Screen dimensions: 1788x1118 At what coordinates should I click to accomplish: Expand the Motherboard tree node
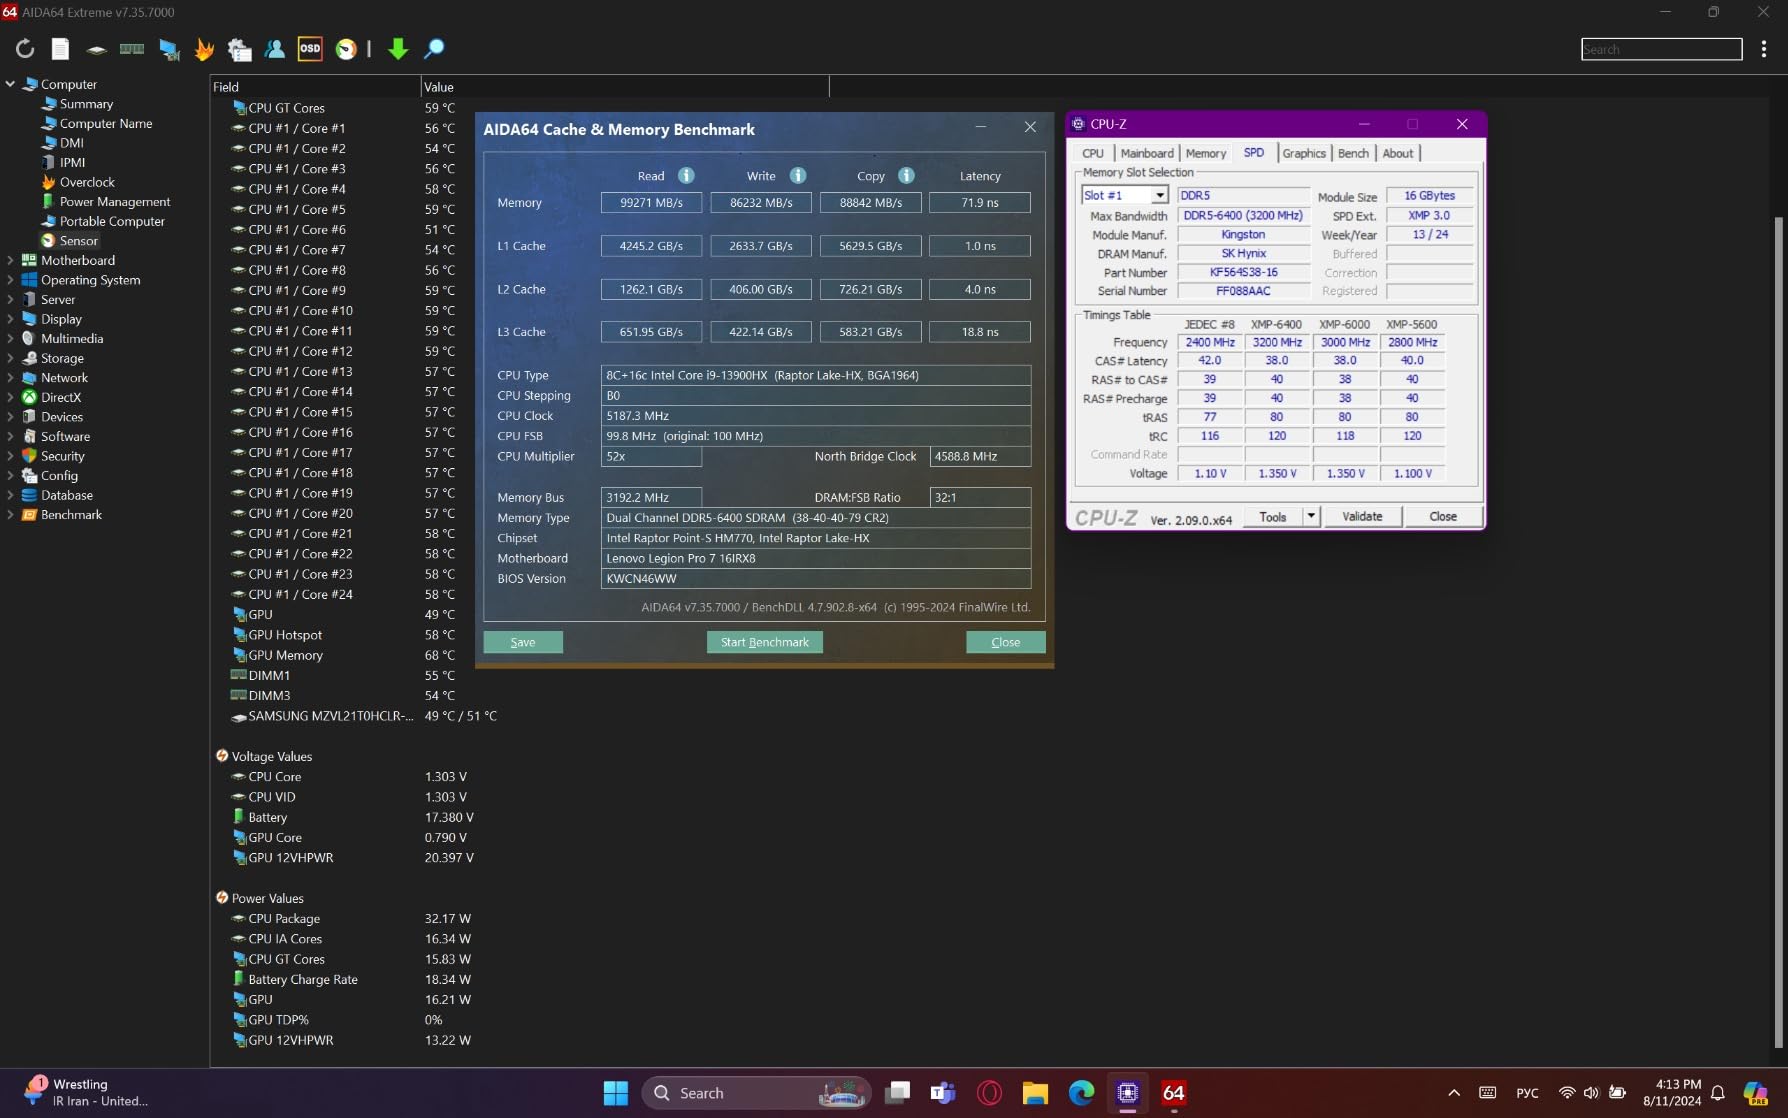coord(10,260)
